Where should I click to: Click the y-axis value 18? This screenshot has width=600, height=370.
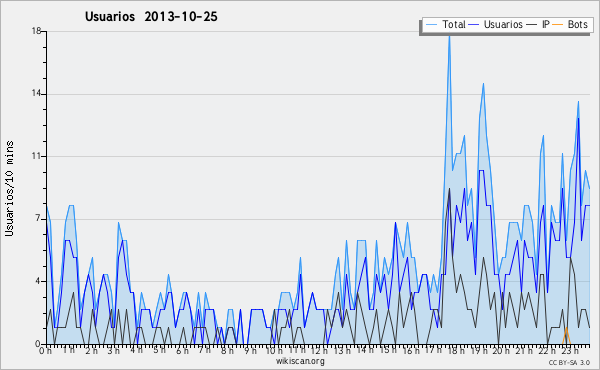tap(37, 31)
